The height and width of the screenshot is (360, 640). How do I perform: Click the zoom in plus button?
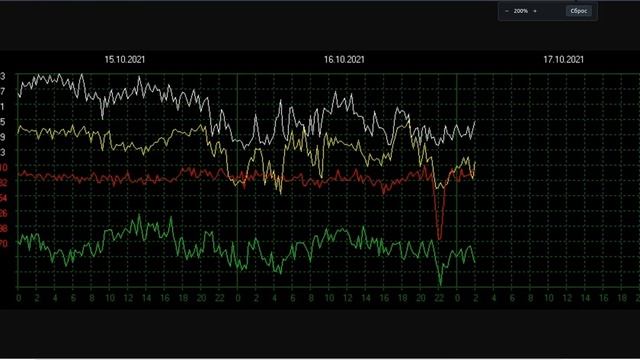[x=535, y=11]
